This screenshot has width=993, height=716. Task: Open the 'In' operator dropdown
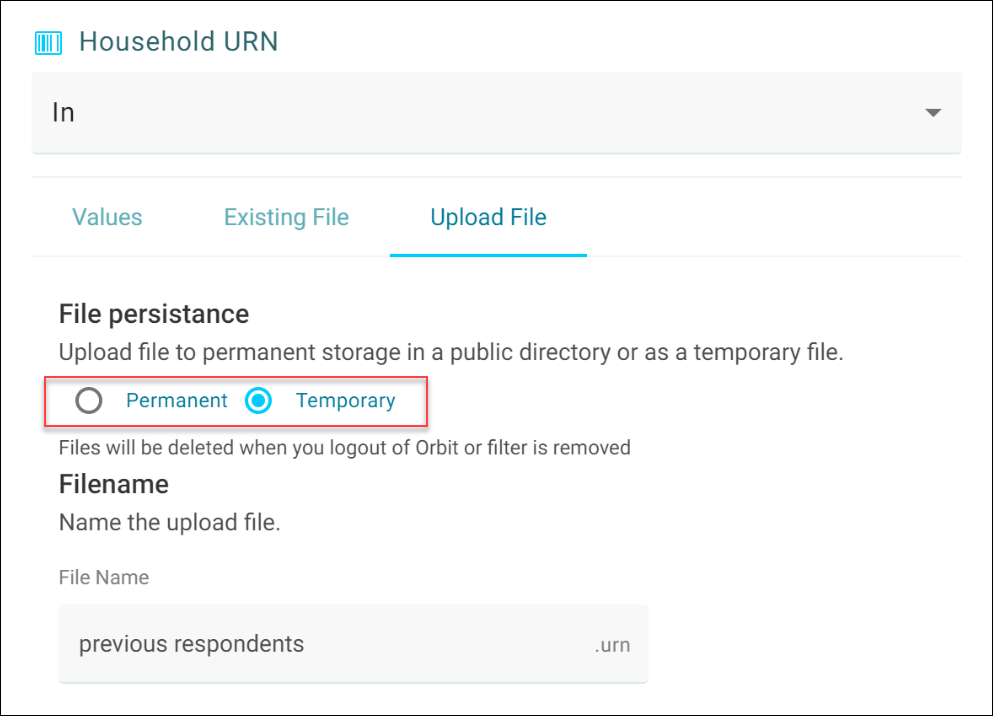[496, 113]
